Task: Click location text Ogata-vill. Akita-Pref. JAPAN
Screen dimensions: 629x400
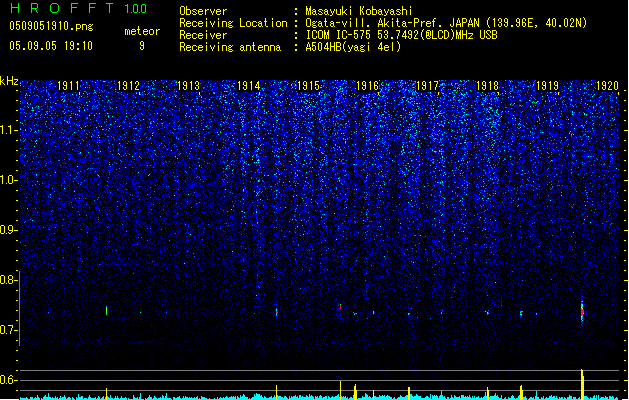Action: [x=392, y=23]
